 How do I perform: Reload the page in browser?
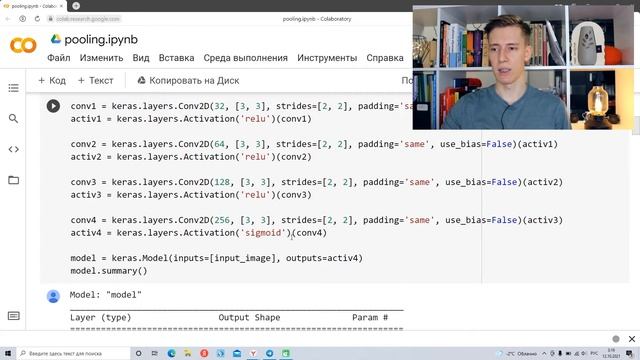[x=37, y=19]
